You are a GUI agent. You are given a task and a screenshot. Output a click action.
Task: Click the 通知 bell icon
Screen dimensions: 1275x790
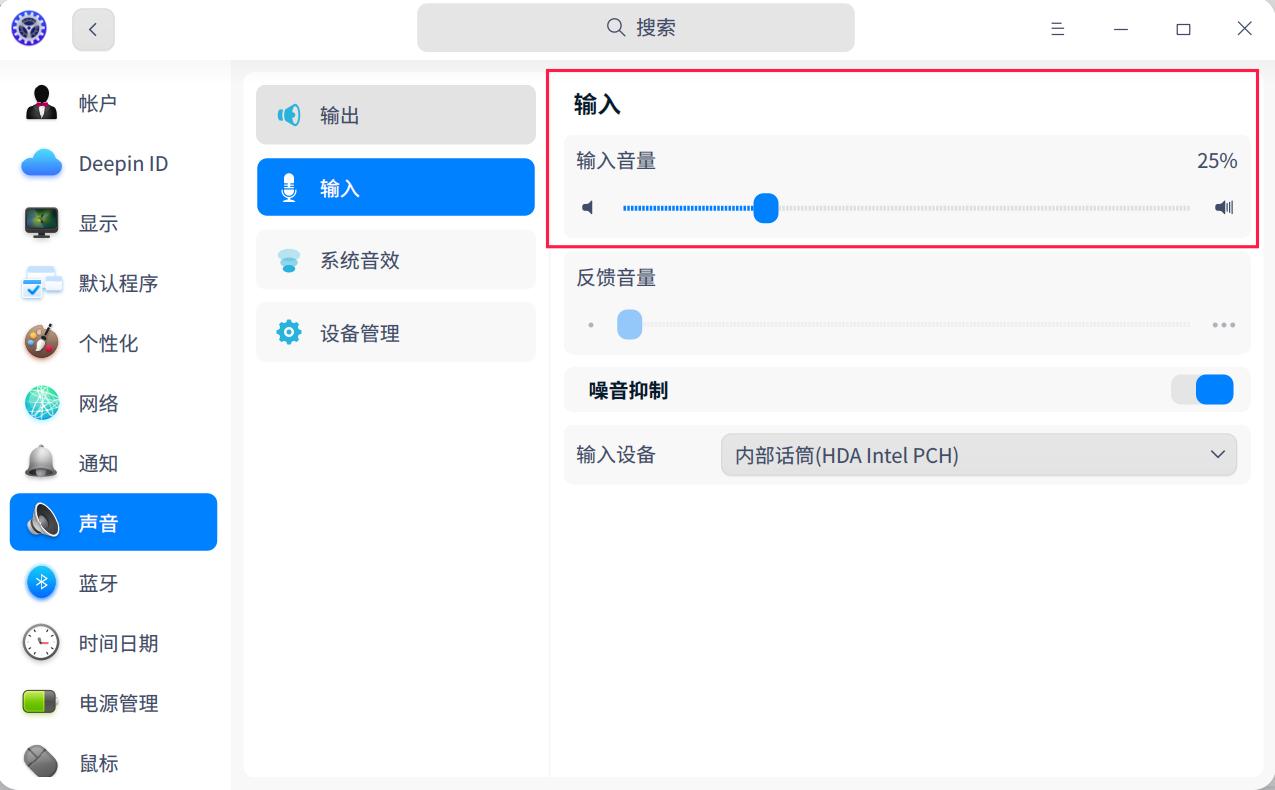[x=41, y=462]
